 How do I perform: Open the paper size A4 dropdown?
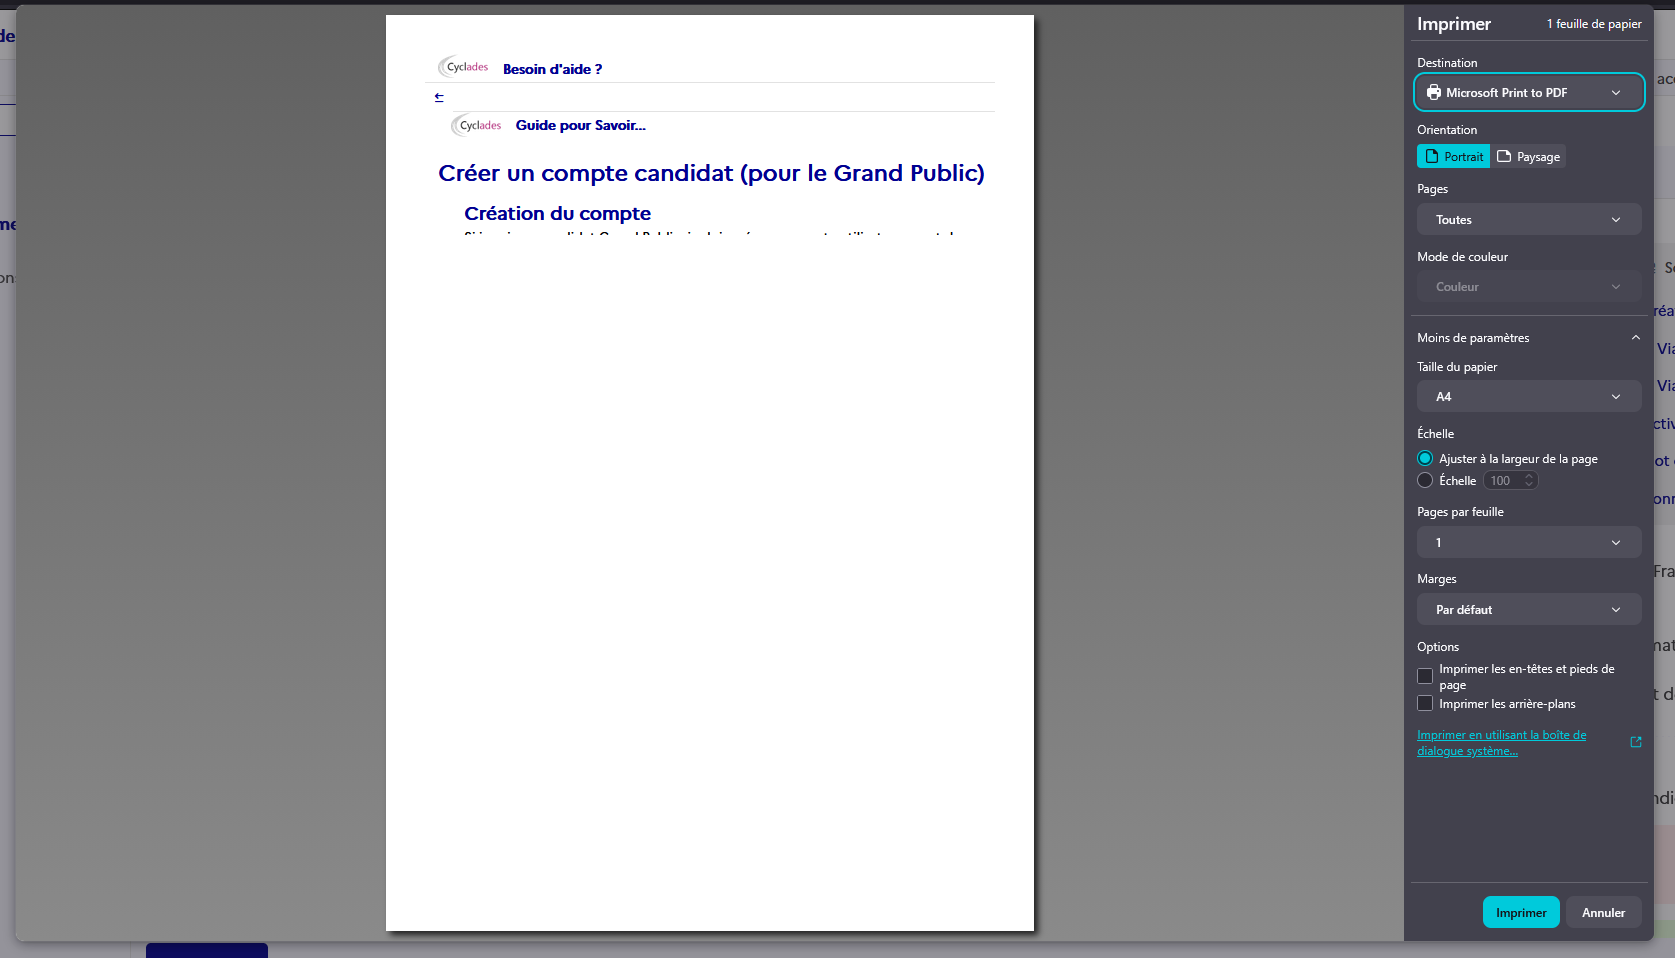coord(1528,397)
